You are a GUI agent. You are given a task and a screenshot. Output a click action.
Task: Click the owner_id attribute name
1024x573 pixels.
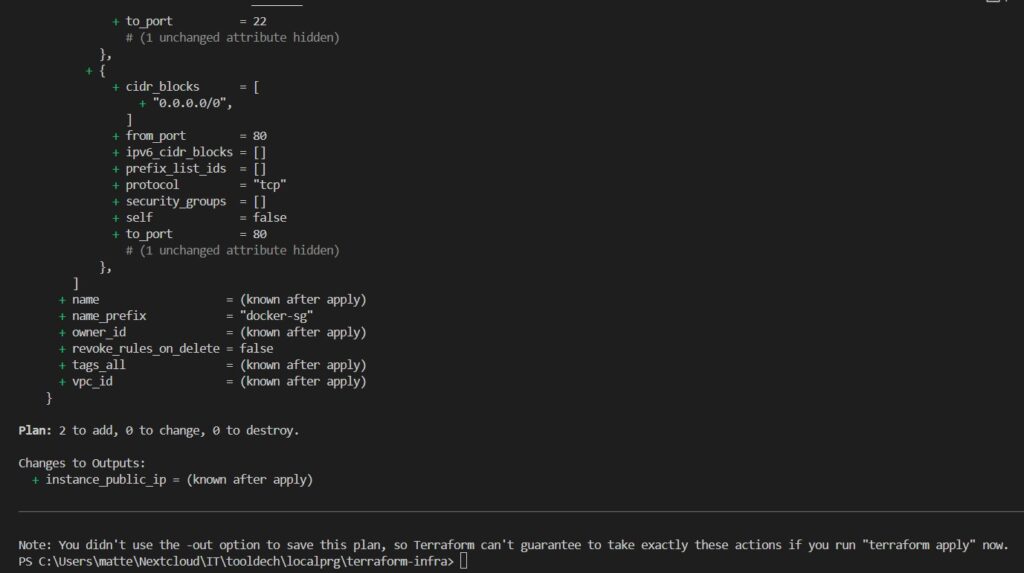point(99,333)
